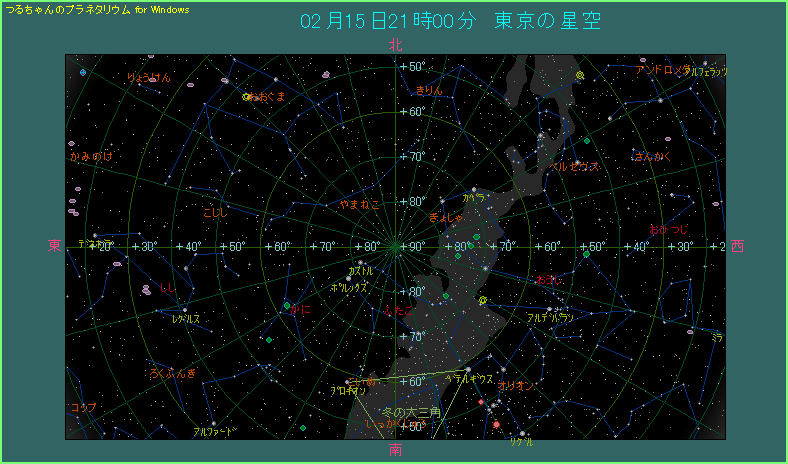Select the カペラ star label
The image size is (788, 464).
(x=472, y=198)
